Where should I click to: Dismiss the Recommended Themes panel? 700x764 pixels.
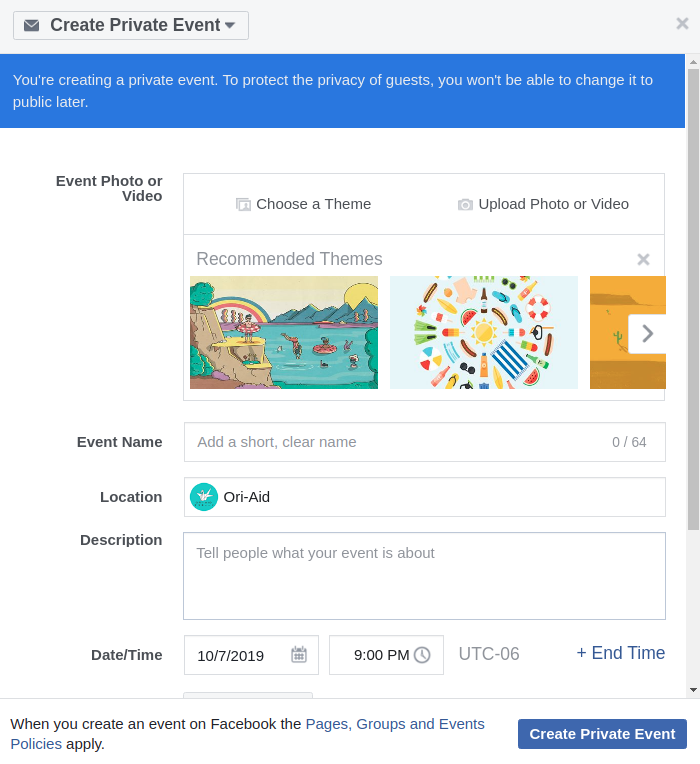click(x=644, y=260)
